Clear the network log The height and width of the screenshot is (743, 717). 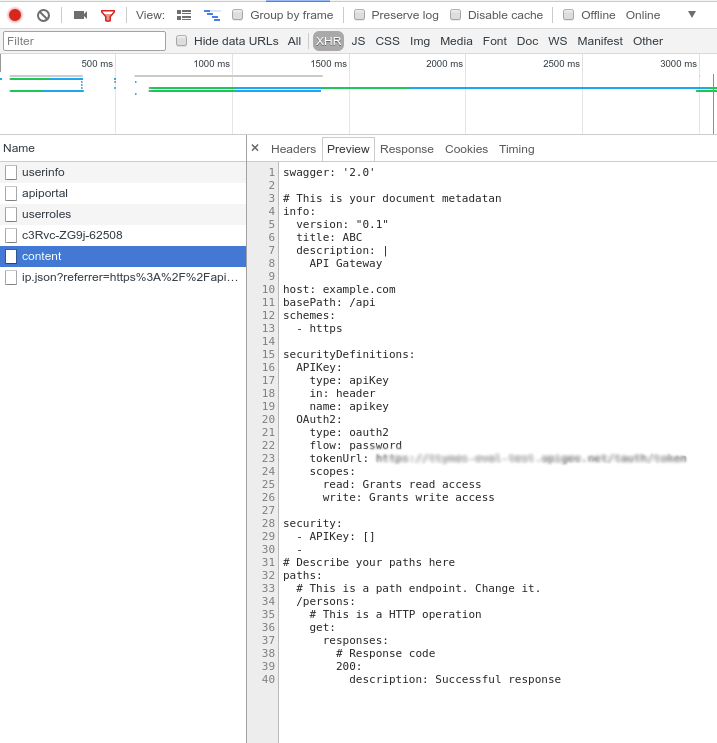(43, 15)
